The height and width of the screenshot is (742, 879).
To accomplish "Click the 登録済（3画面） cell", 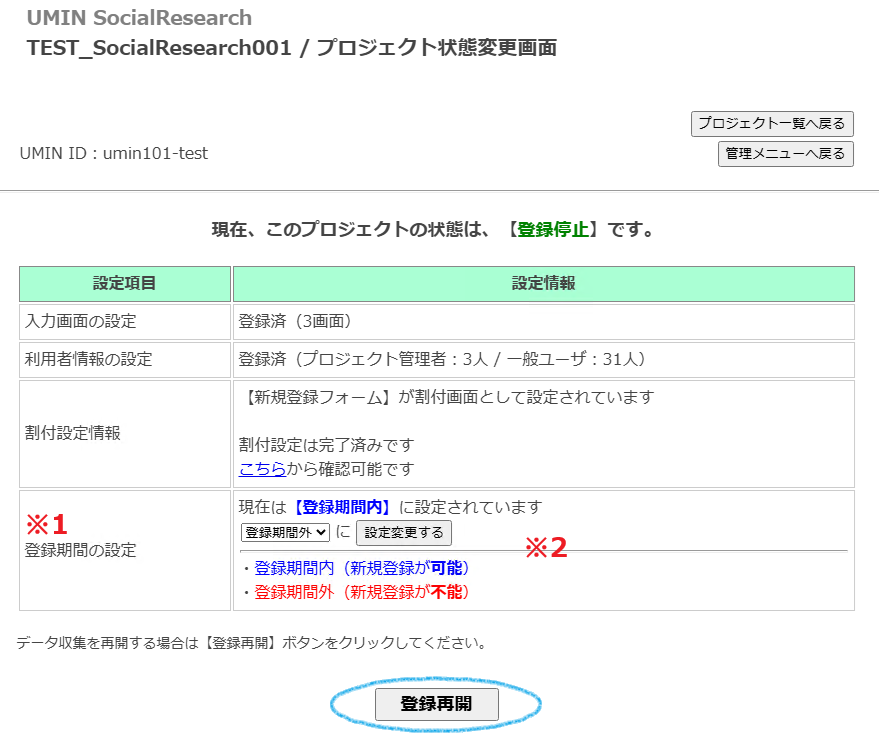I will click(295, 322).
